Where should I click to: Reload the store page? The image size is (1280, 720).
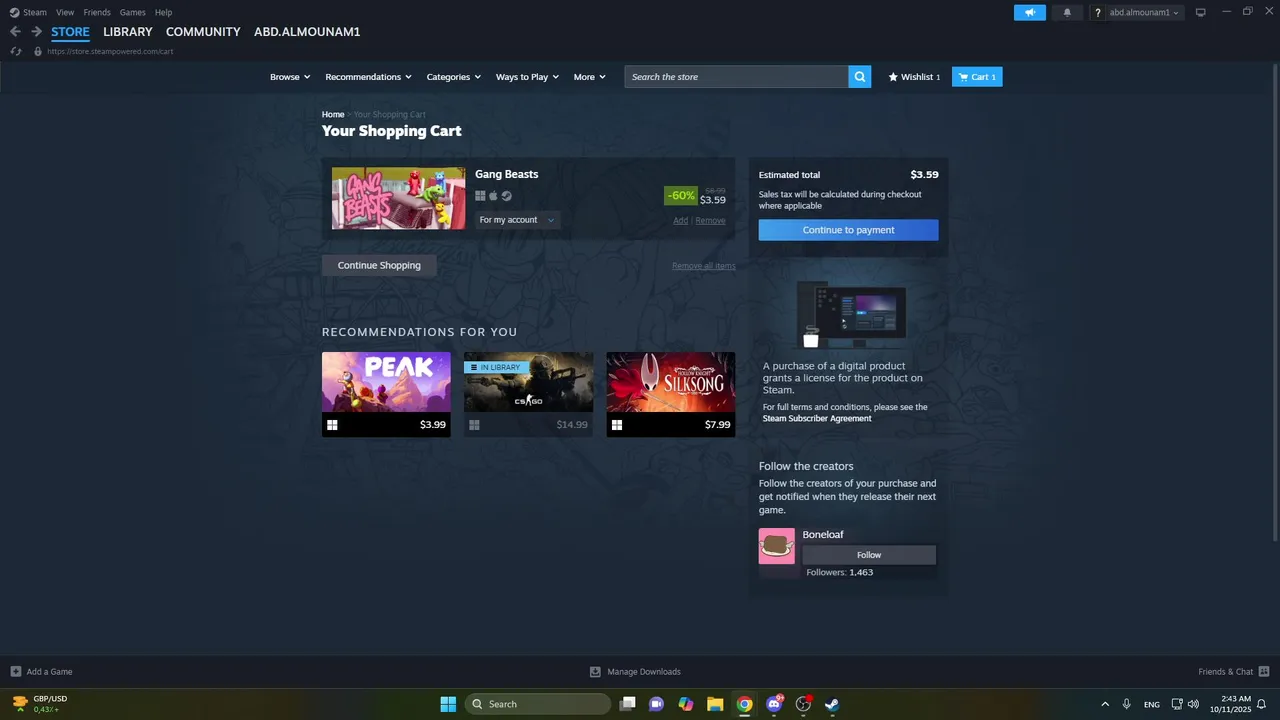[15, 51]
